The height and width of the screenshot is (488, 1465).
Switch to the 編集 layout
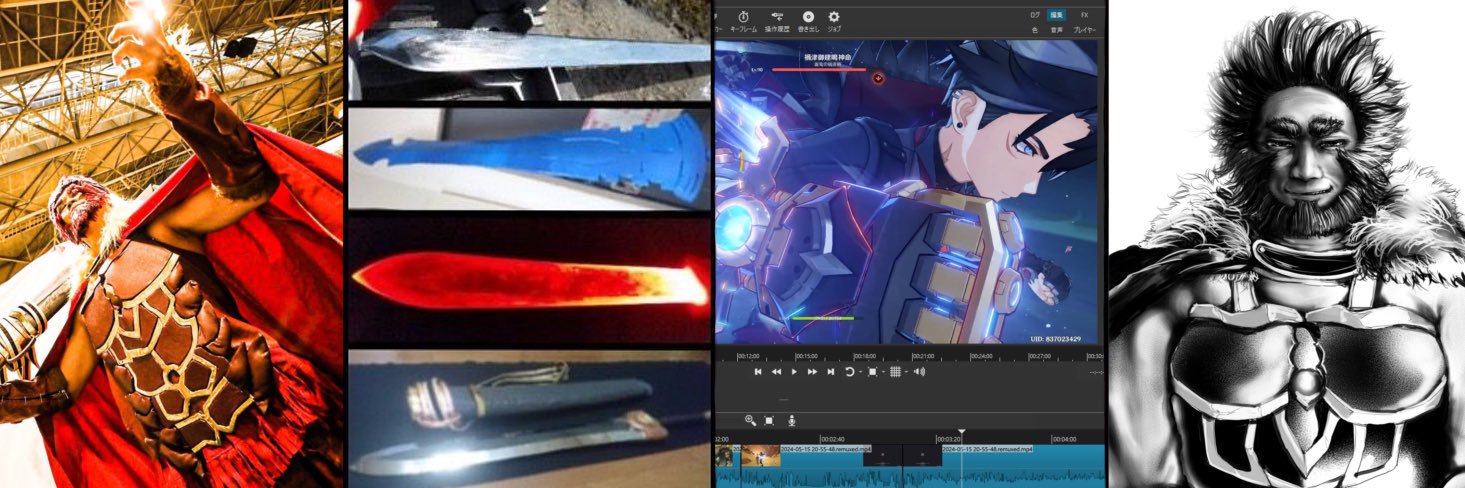pos(1057,15)
